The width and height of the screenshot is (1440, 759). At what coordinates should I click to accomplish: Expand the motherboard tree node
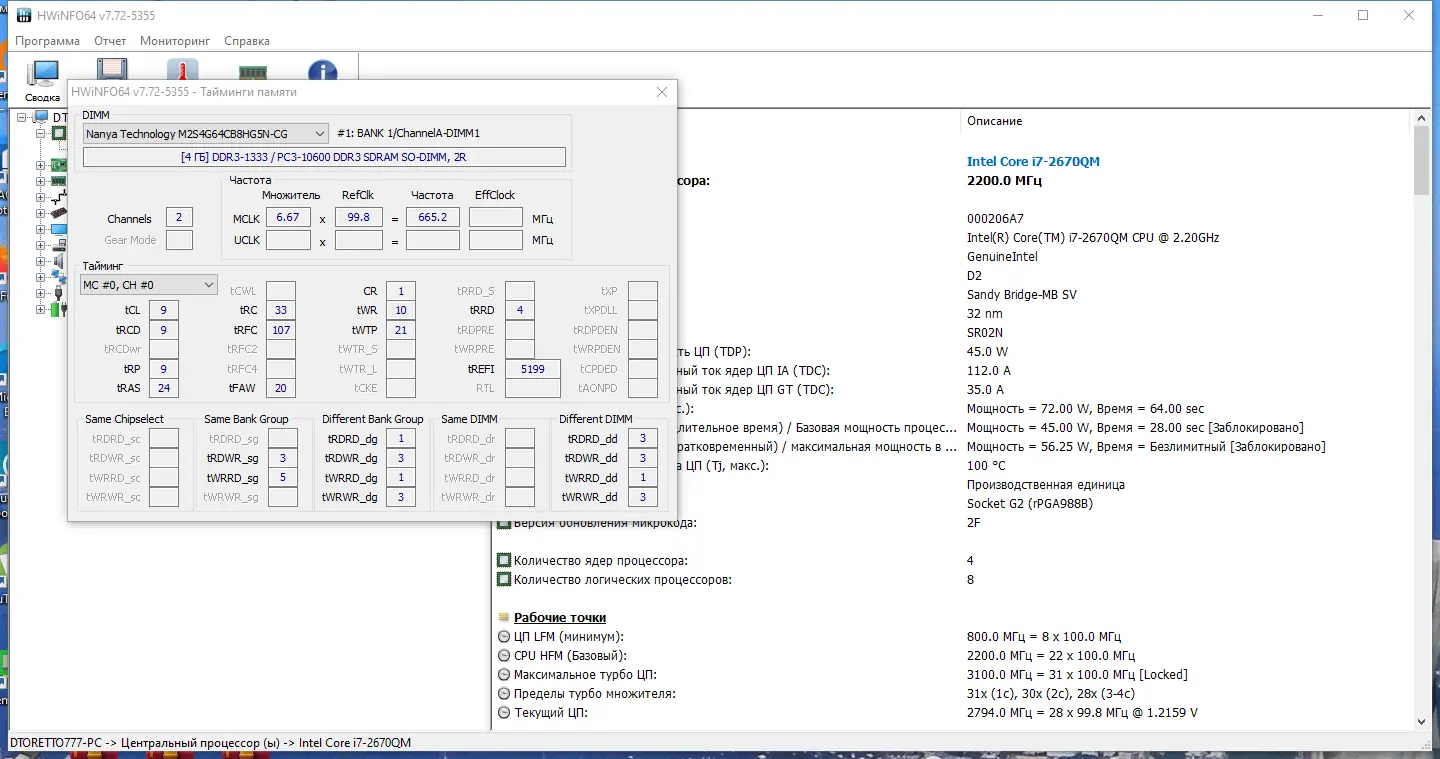tap(41, 165)
